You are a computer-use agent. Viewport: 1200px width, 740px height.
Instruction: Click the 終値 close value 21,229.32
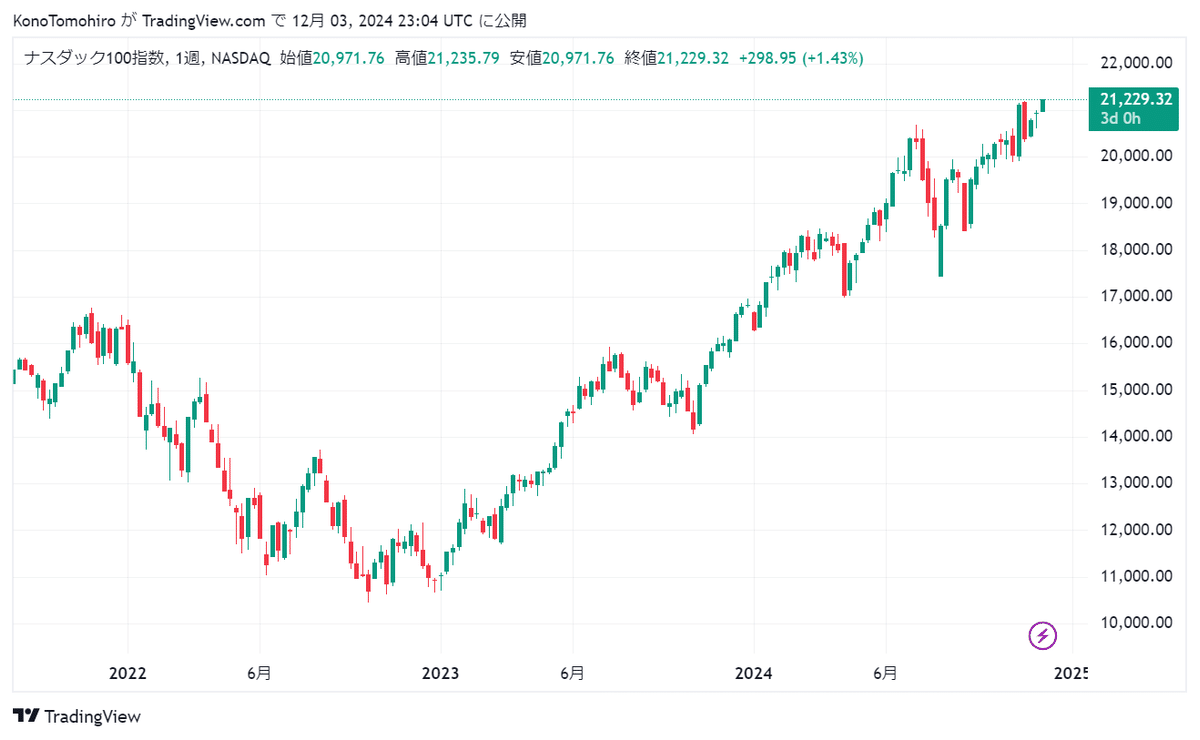[x=693, y=58]
